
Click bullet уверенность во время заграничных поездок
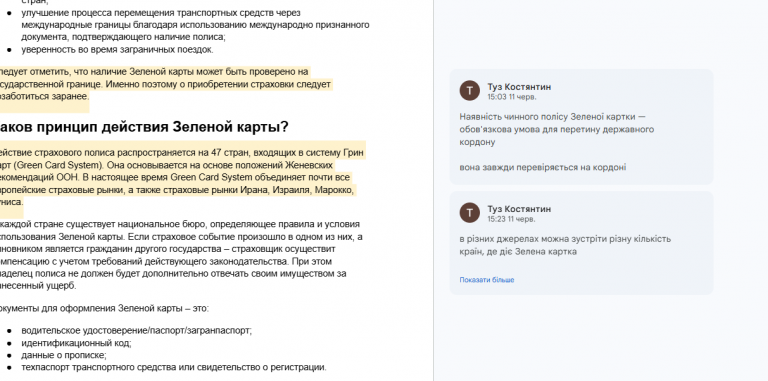click(117, 49)
